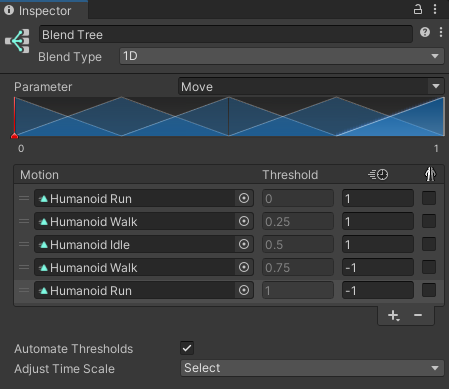Viewport: 449px width, 389px height.
Task: Click the Automate Thresholds label
Action: tap(74, 349)
